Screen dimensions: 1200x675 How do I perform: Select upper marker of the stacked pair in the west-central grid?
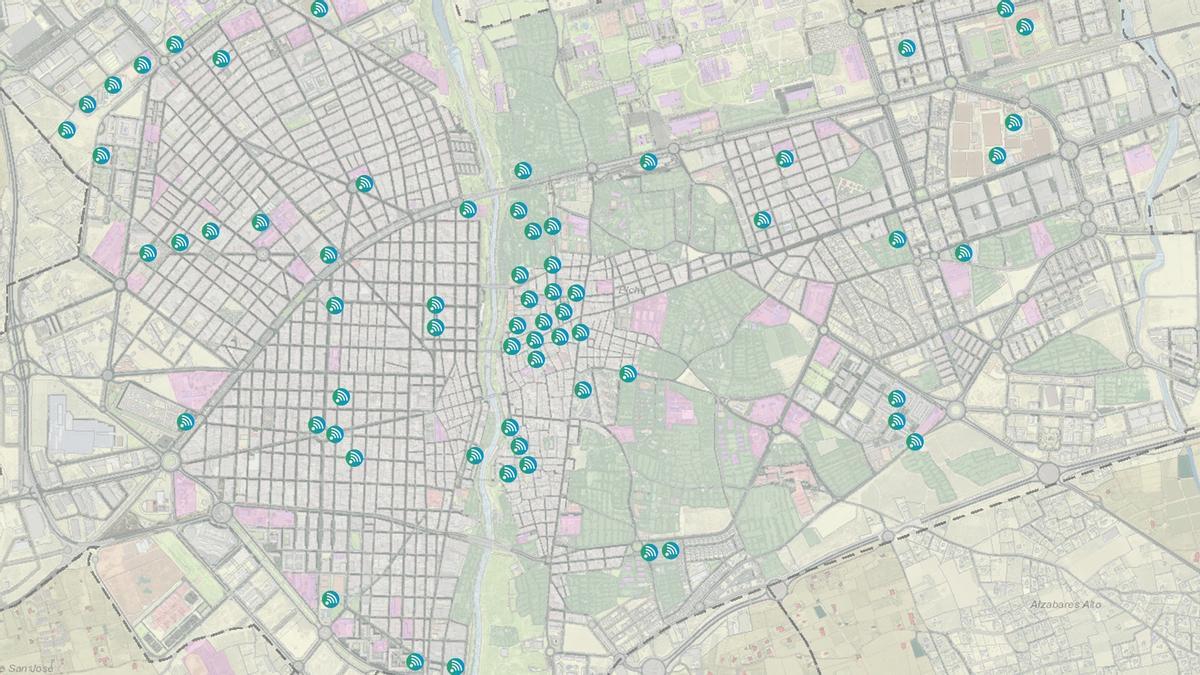pos(435,305)
